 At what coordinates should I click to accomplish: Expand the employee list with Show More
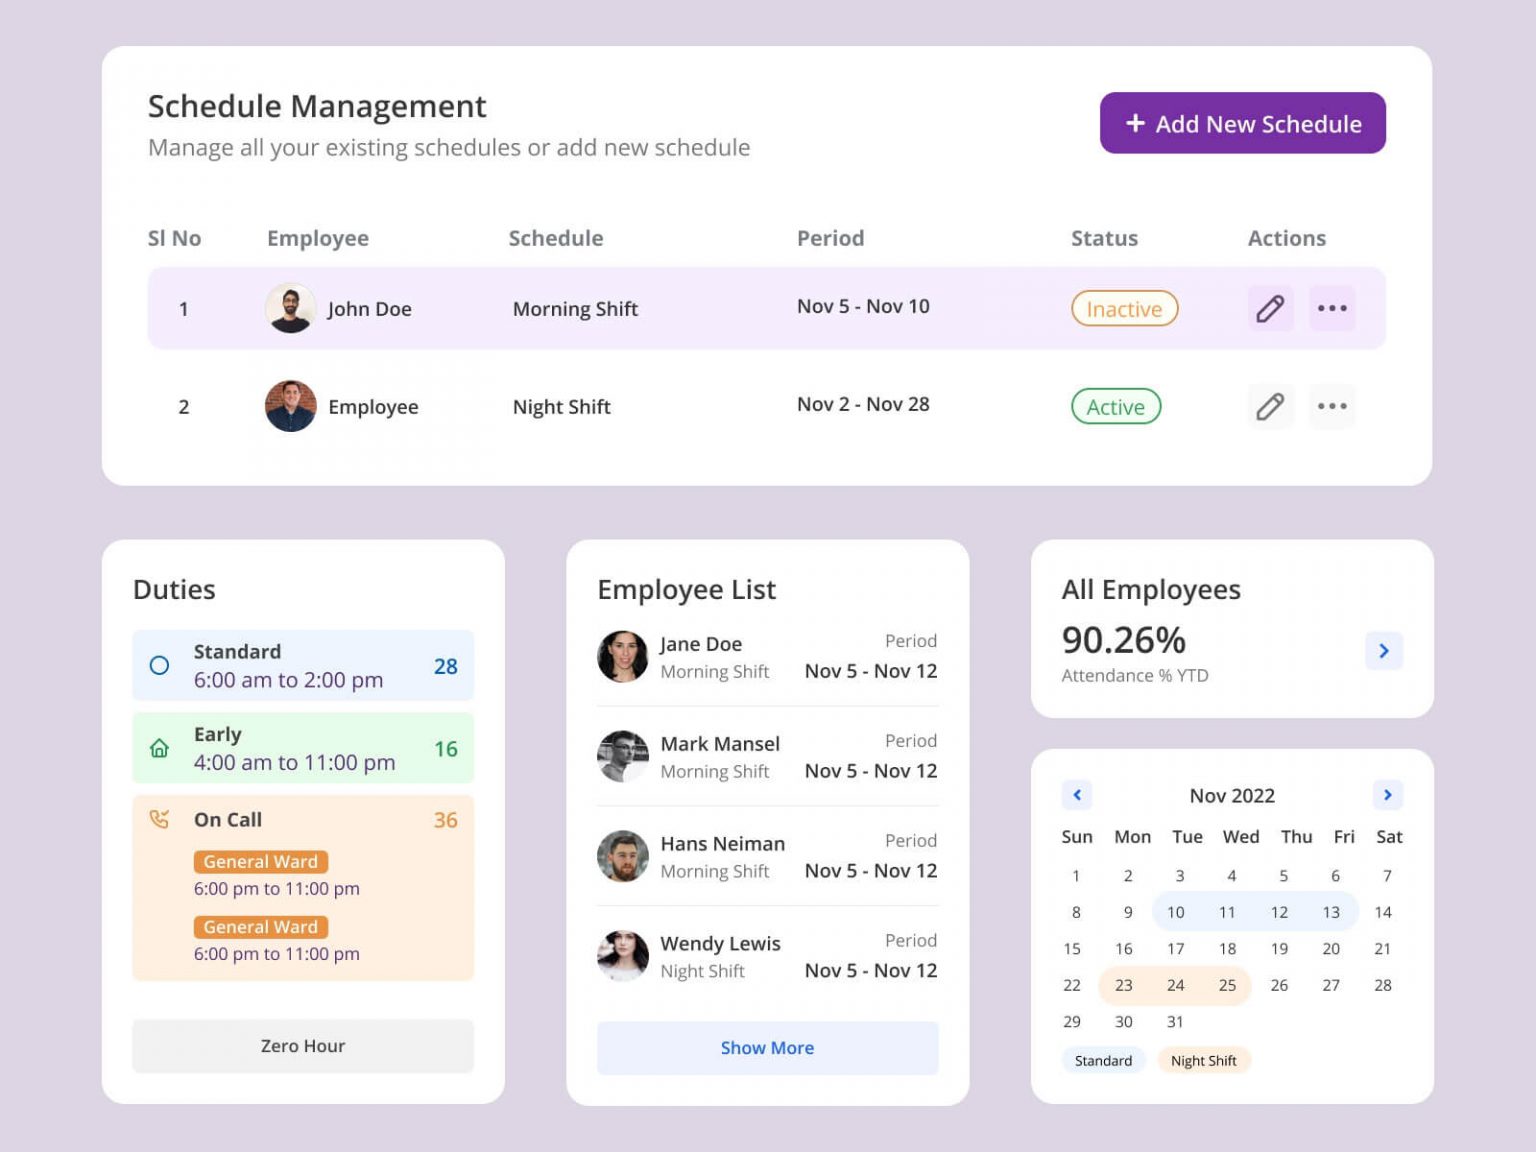767,1048
